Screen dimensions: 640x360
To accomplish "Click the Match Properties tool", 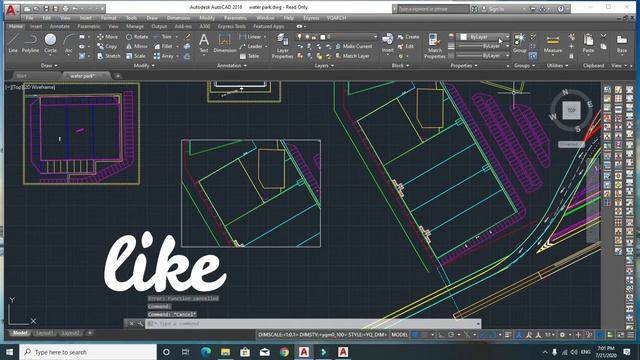I will (435, 46).
